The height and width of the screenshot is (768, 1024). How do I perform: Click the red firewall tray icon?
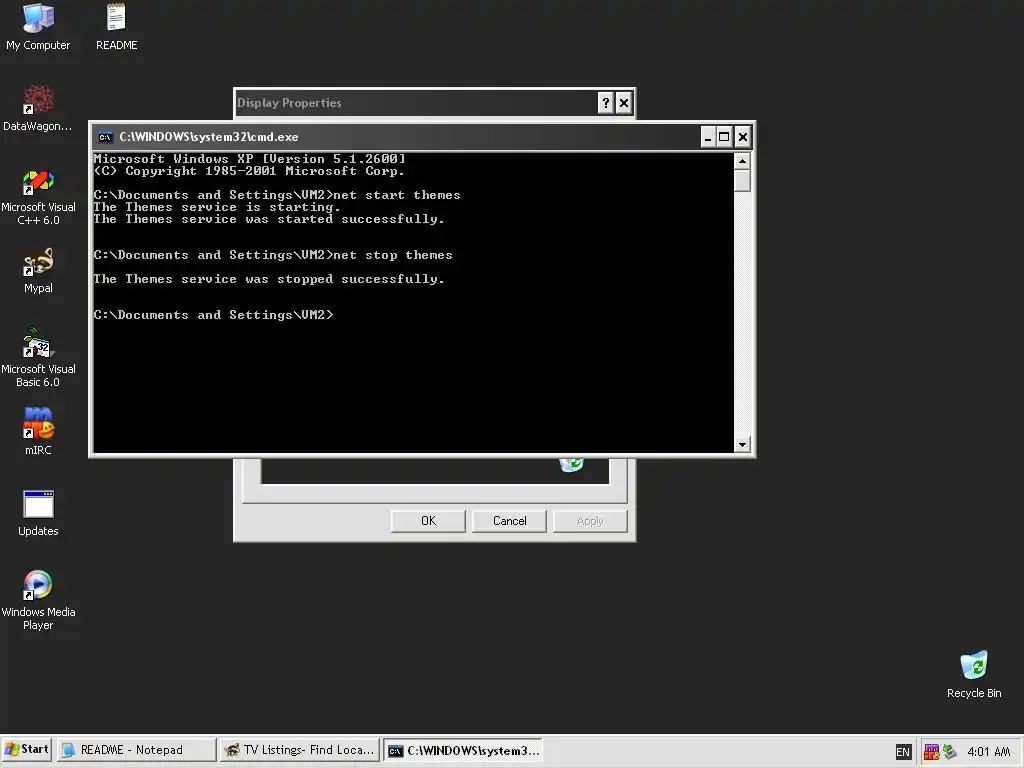coord(931,752)
